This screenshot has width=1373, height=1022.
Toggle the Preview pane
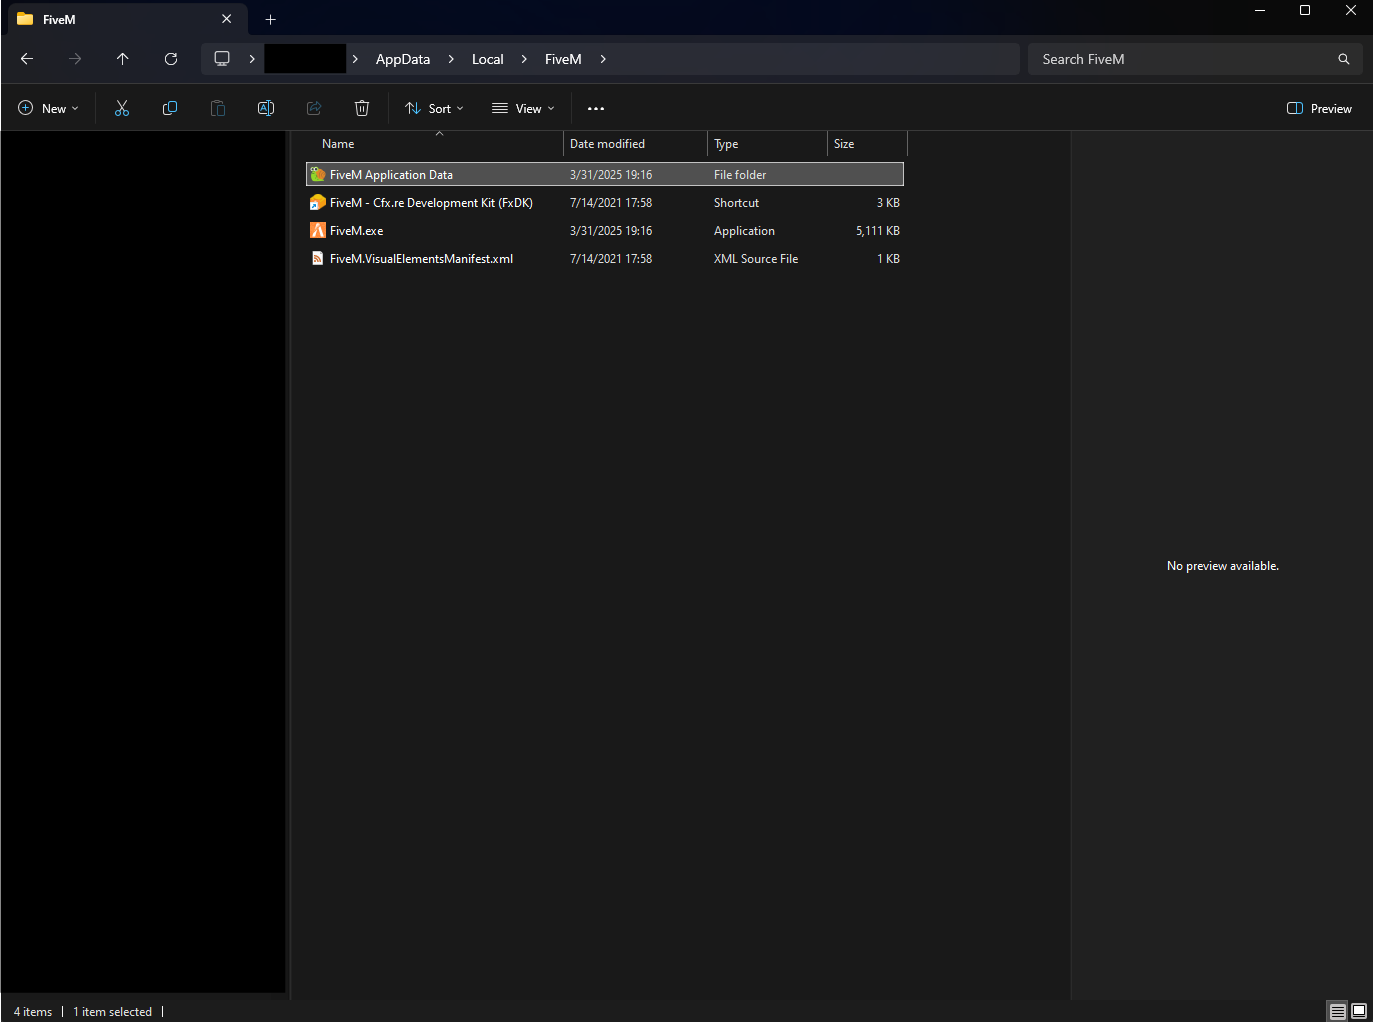click(1318, 108)
